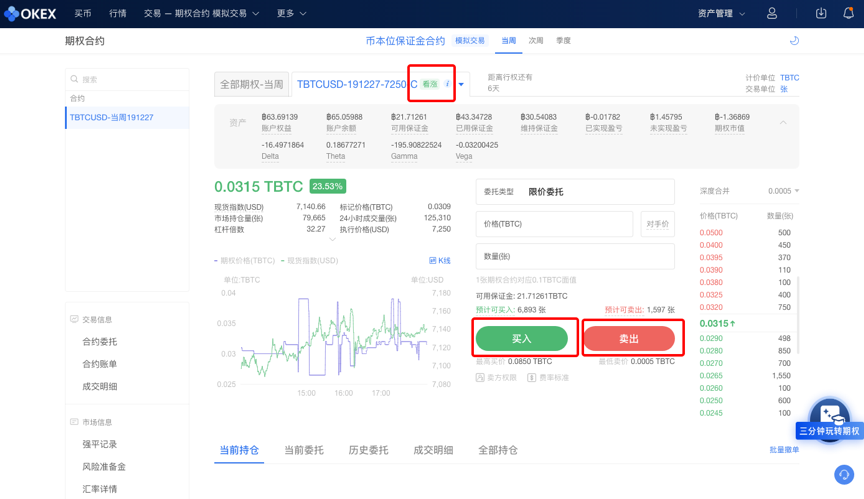The width and height of the screenshot is (864, 499).
Task: Switch to 季度 tab
Action: 563,41
